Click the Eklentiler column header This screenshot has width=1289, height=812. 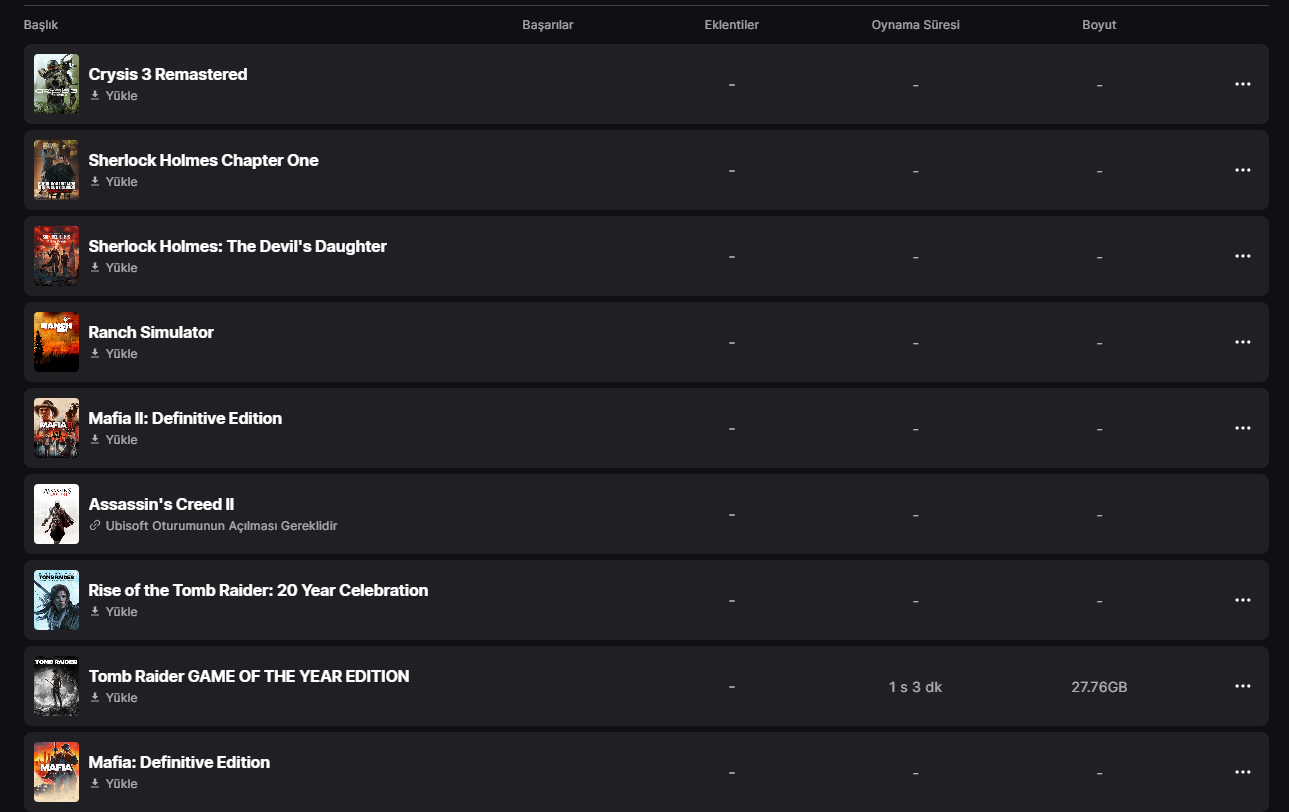[731, 25]
